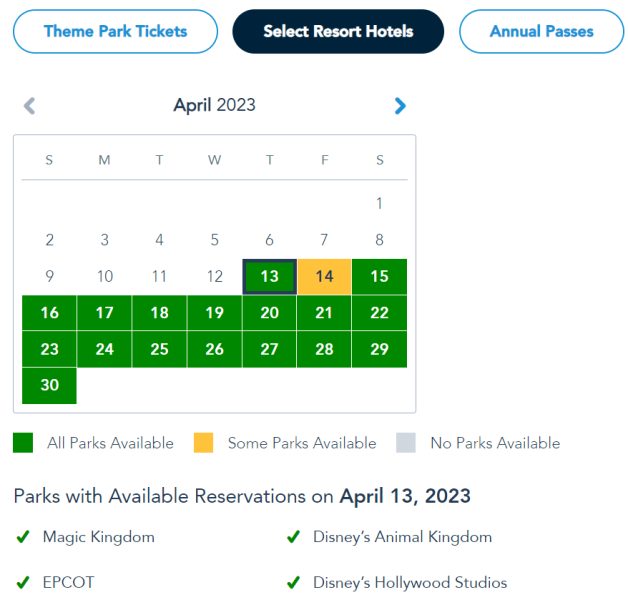The image size is (628, 600).
Task: Click yellow Some Parks Available legend swatch
Action: [204, 443]
